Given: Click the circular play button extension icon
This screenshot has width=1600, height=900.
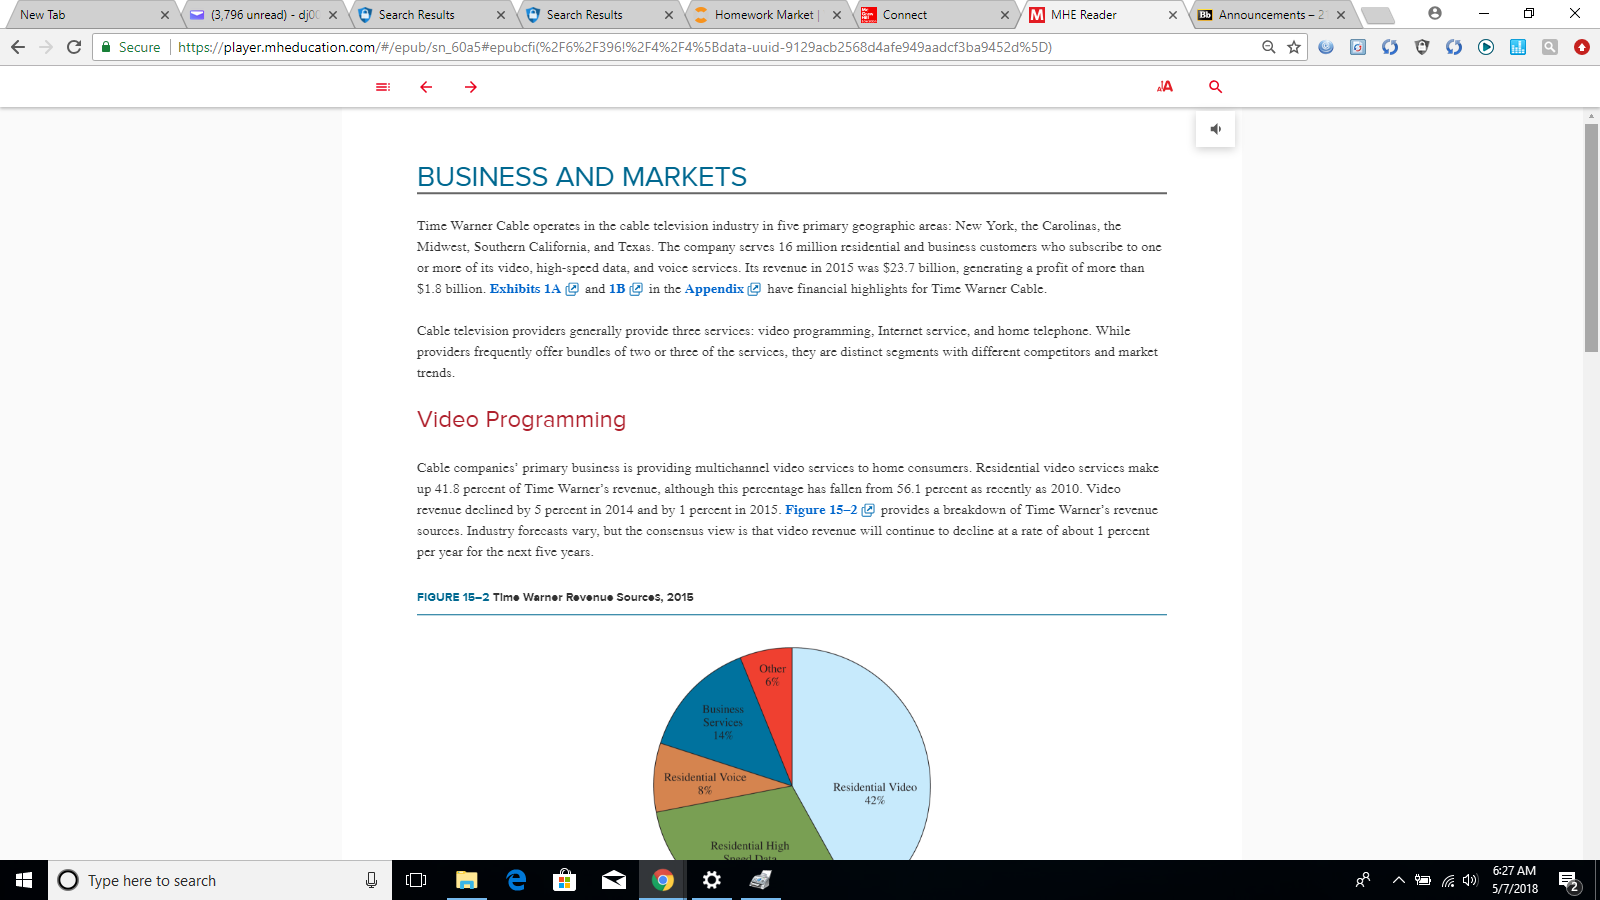Looking at the screenshot, I should [x=1486, y=47].
